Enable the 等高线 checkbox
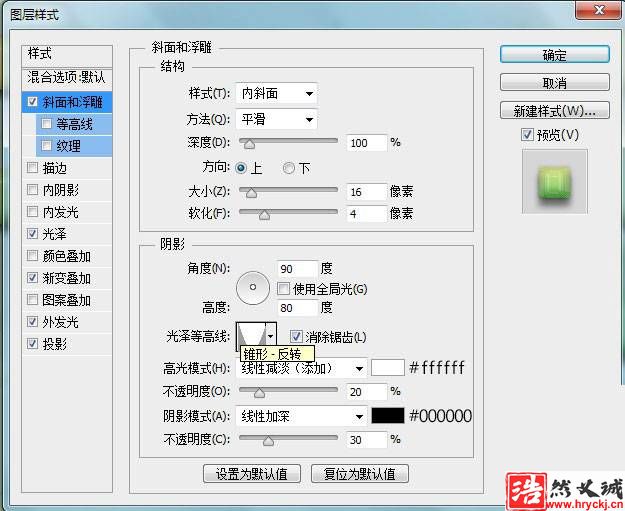The height and width of the screenshot is (511, 625). click(x=47, y=124)
